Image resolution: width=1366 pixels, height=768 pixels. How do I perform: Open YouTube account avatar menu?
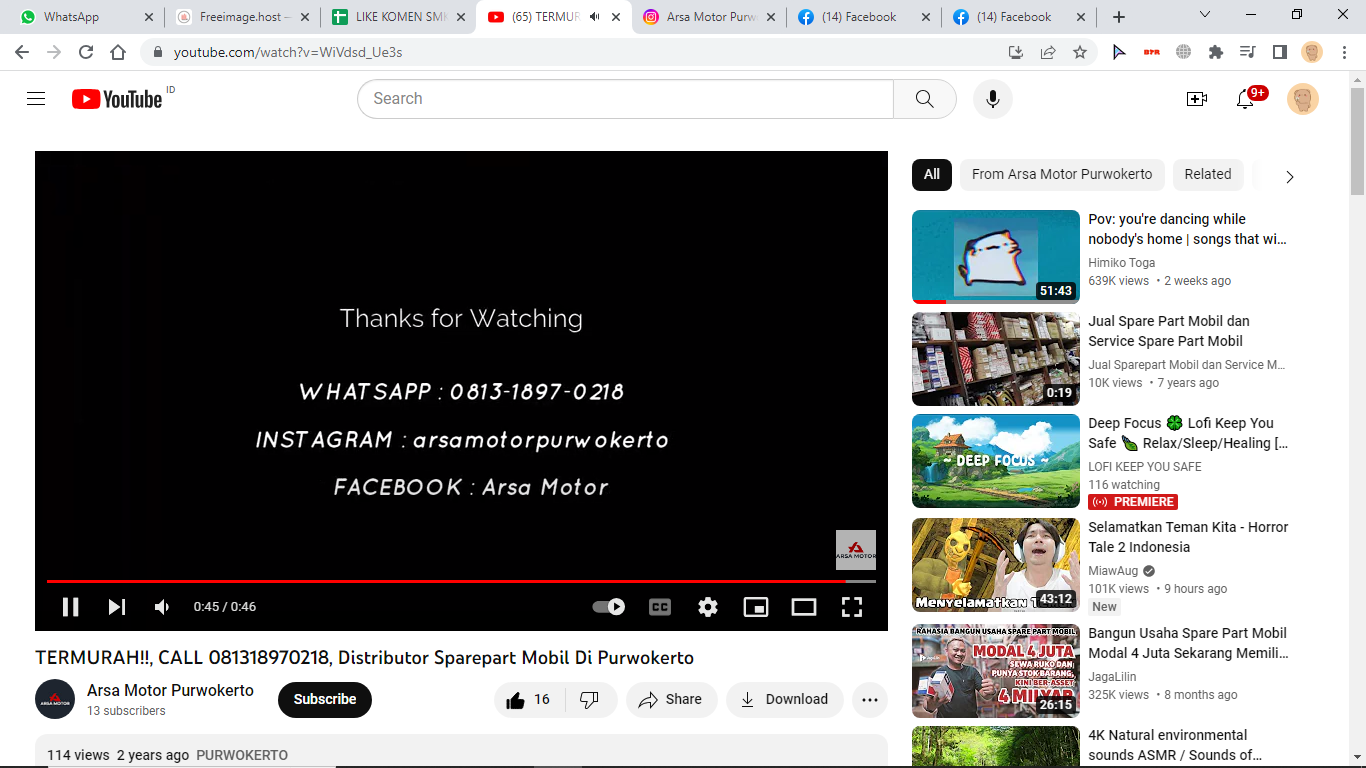pyautogui.click(x=1303, y=99)
